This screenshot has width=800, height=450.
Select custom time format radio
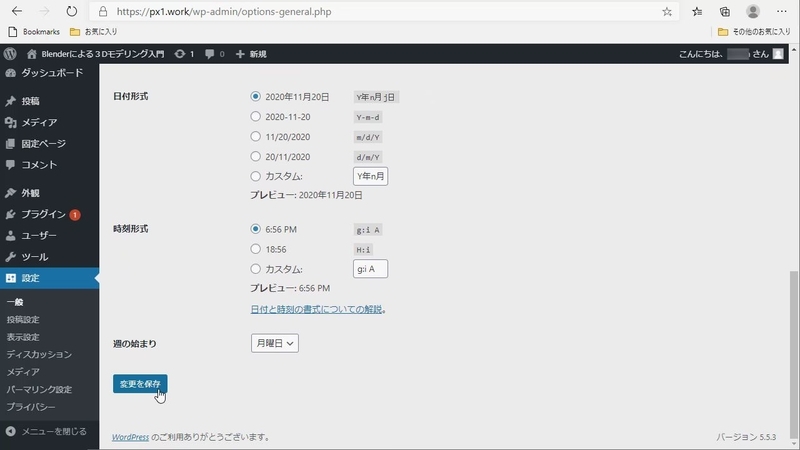(255, 268)
